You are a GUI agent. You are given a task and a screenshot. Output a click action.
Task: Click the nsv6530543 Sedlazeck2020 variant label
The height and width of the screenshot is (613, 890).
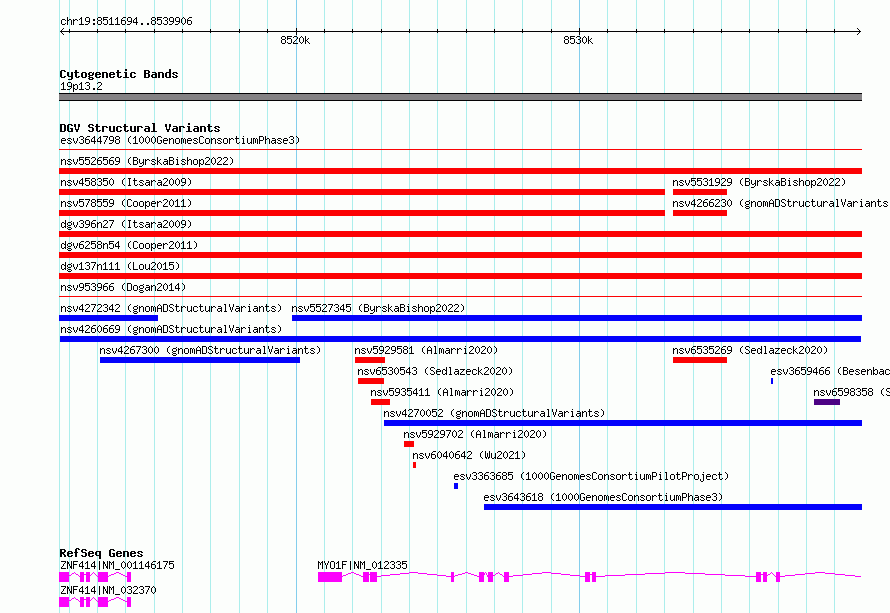435,371
